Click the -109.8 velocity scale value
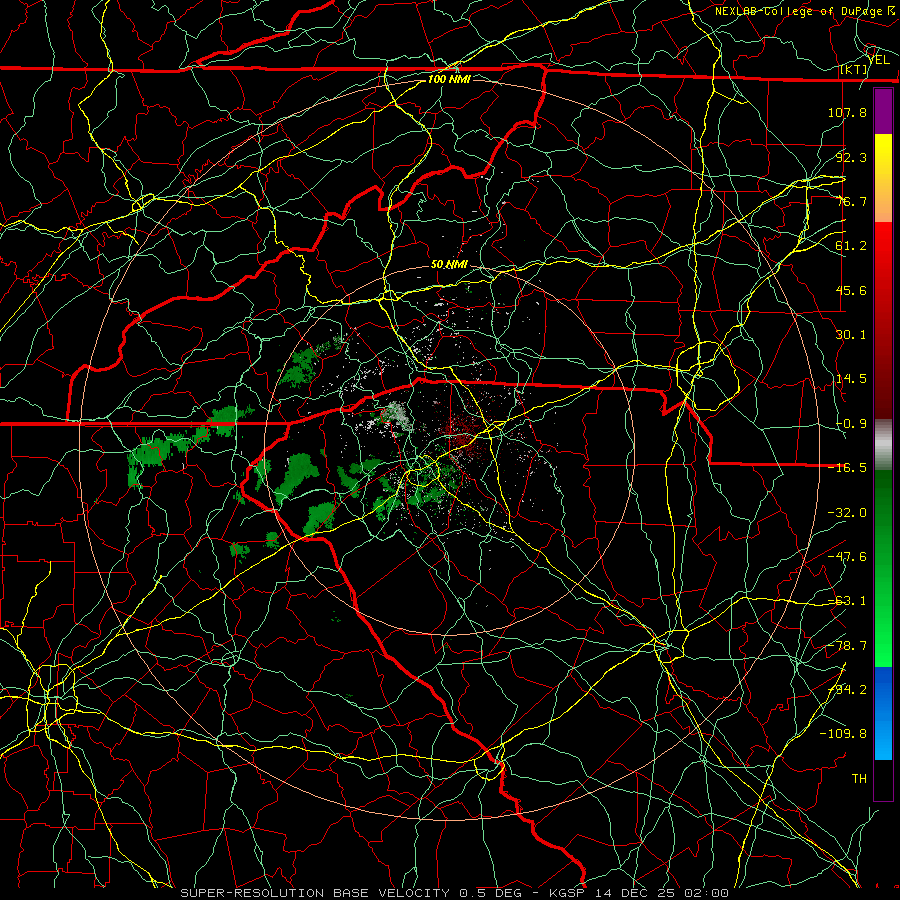The width and height of the screenshot is (900, 900). (843, 734)
